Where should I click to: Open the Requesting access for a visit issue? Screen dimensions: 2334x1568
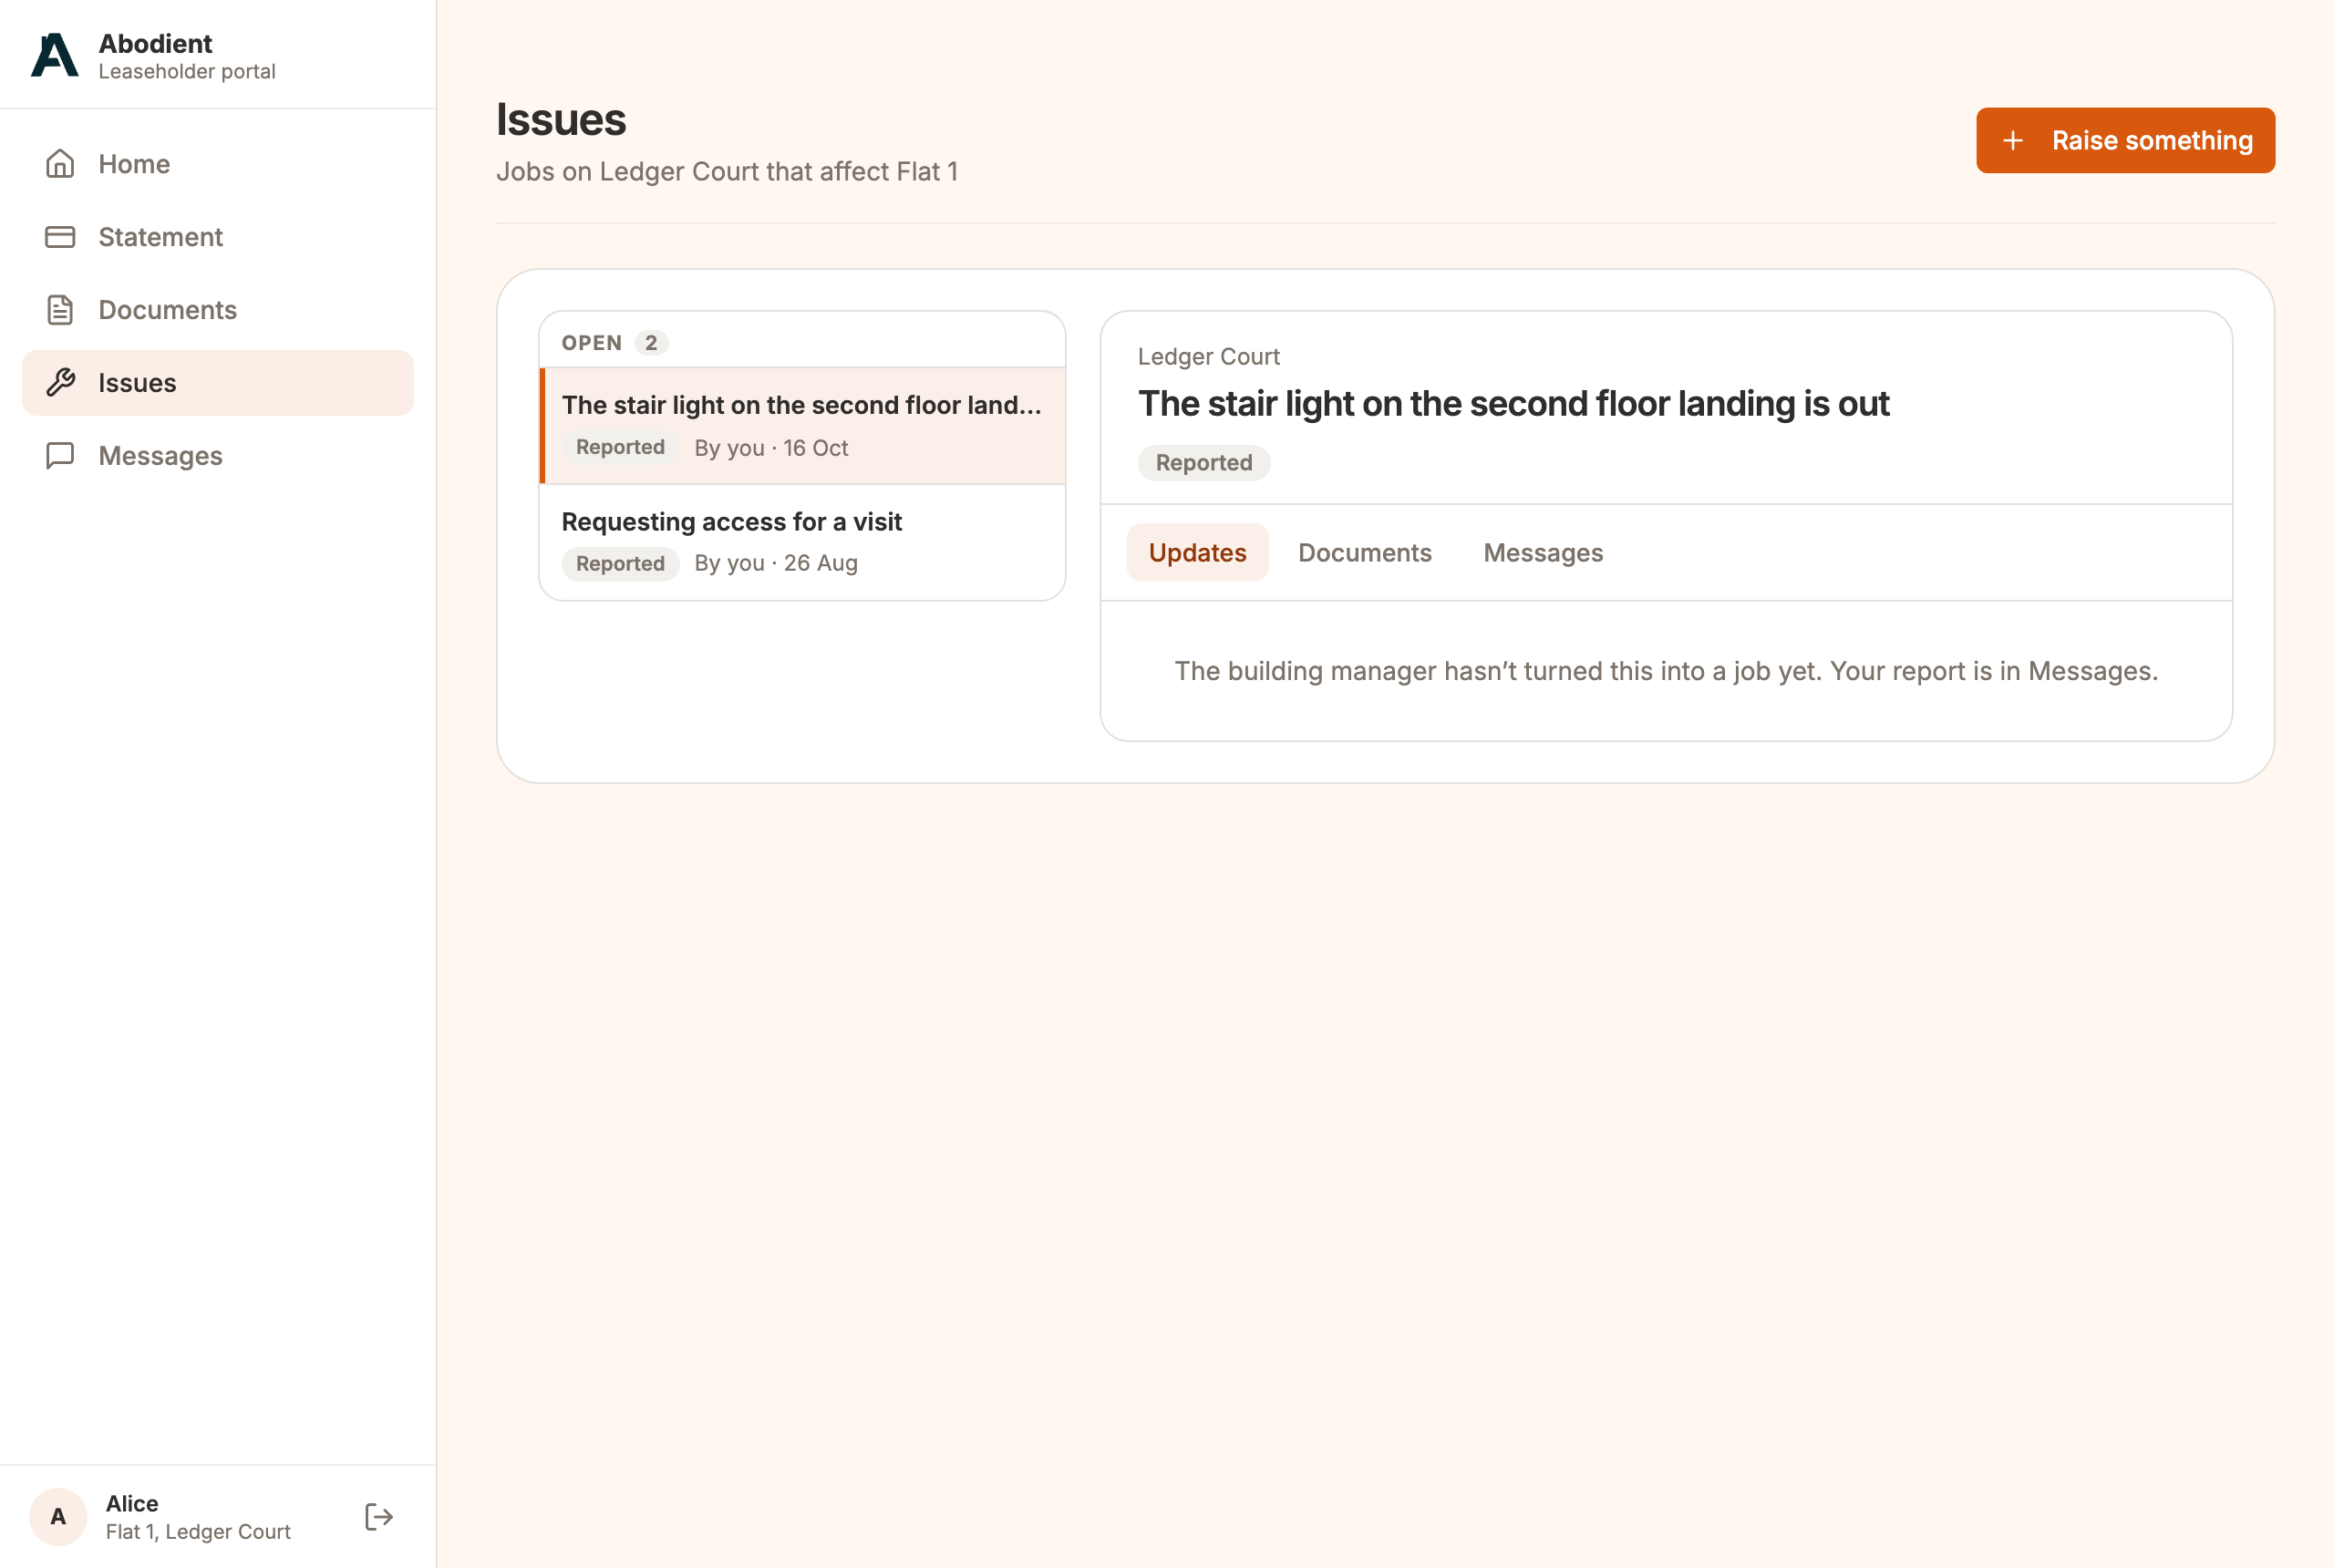point(802,542)
